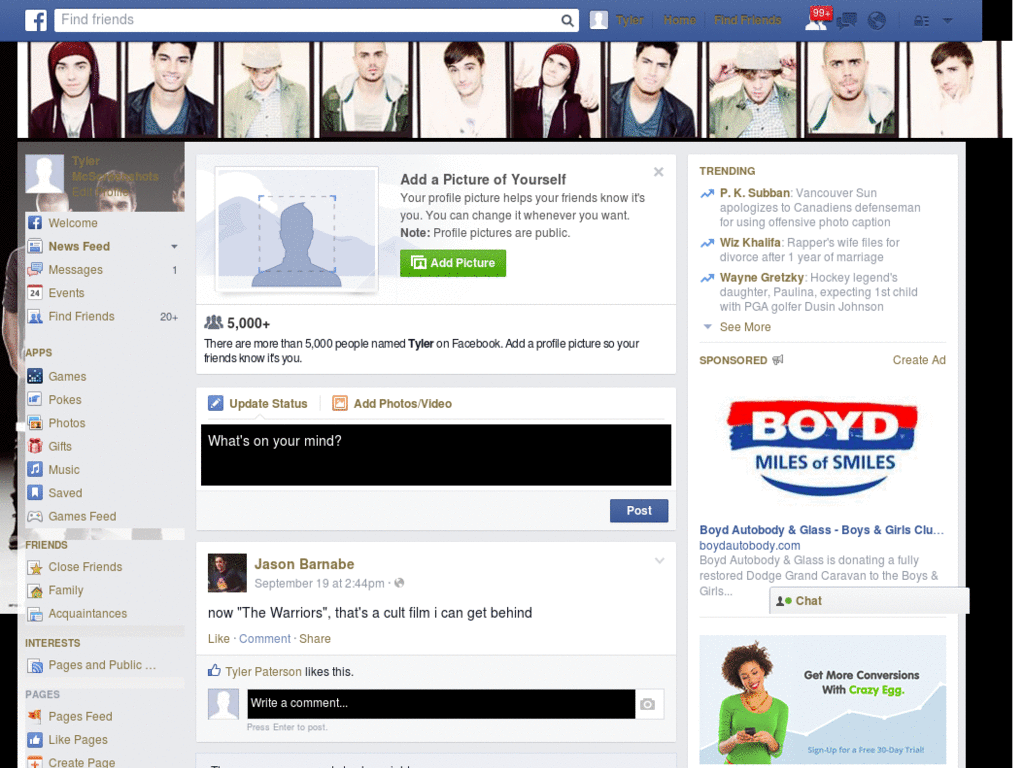Go to Home in top bar
This screenshot has height=768, width=1024.
[x=679, y=20]
